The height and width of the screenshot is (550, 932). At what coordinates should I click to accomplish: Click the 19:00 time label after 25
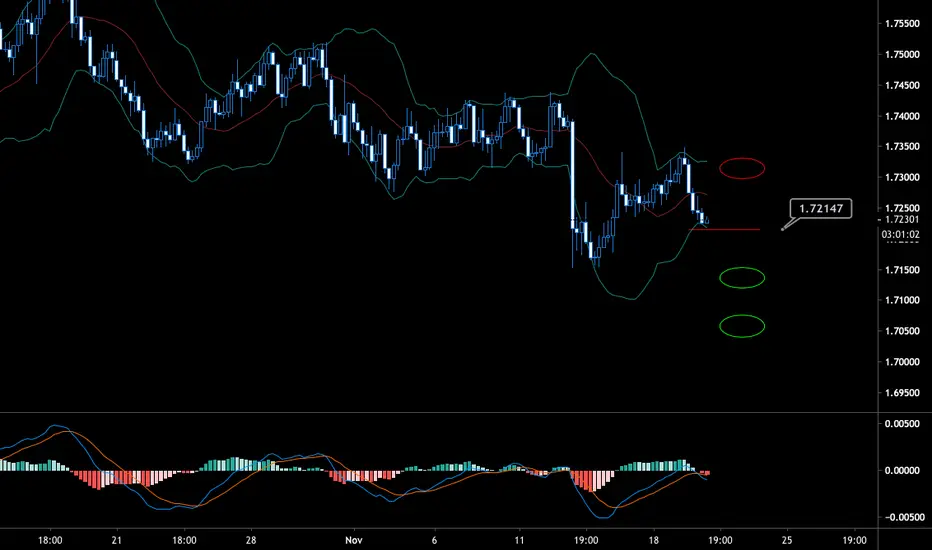click(x=855, y=540)
